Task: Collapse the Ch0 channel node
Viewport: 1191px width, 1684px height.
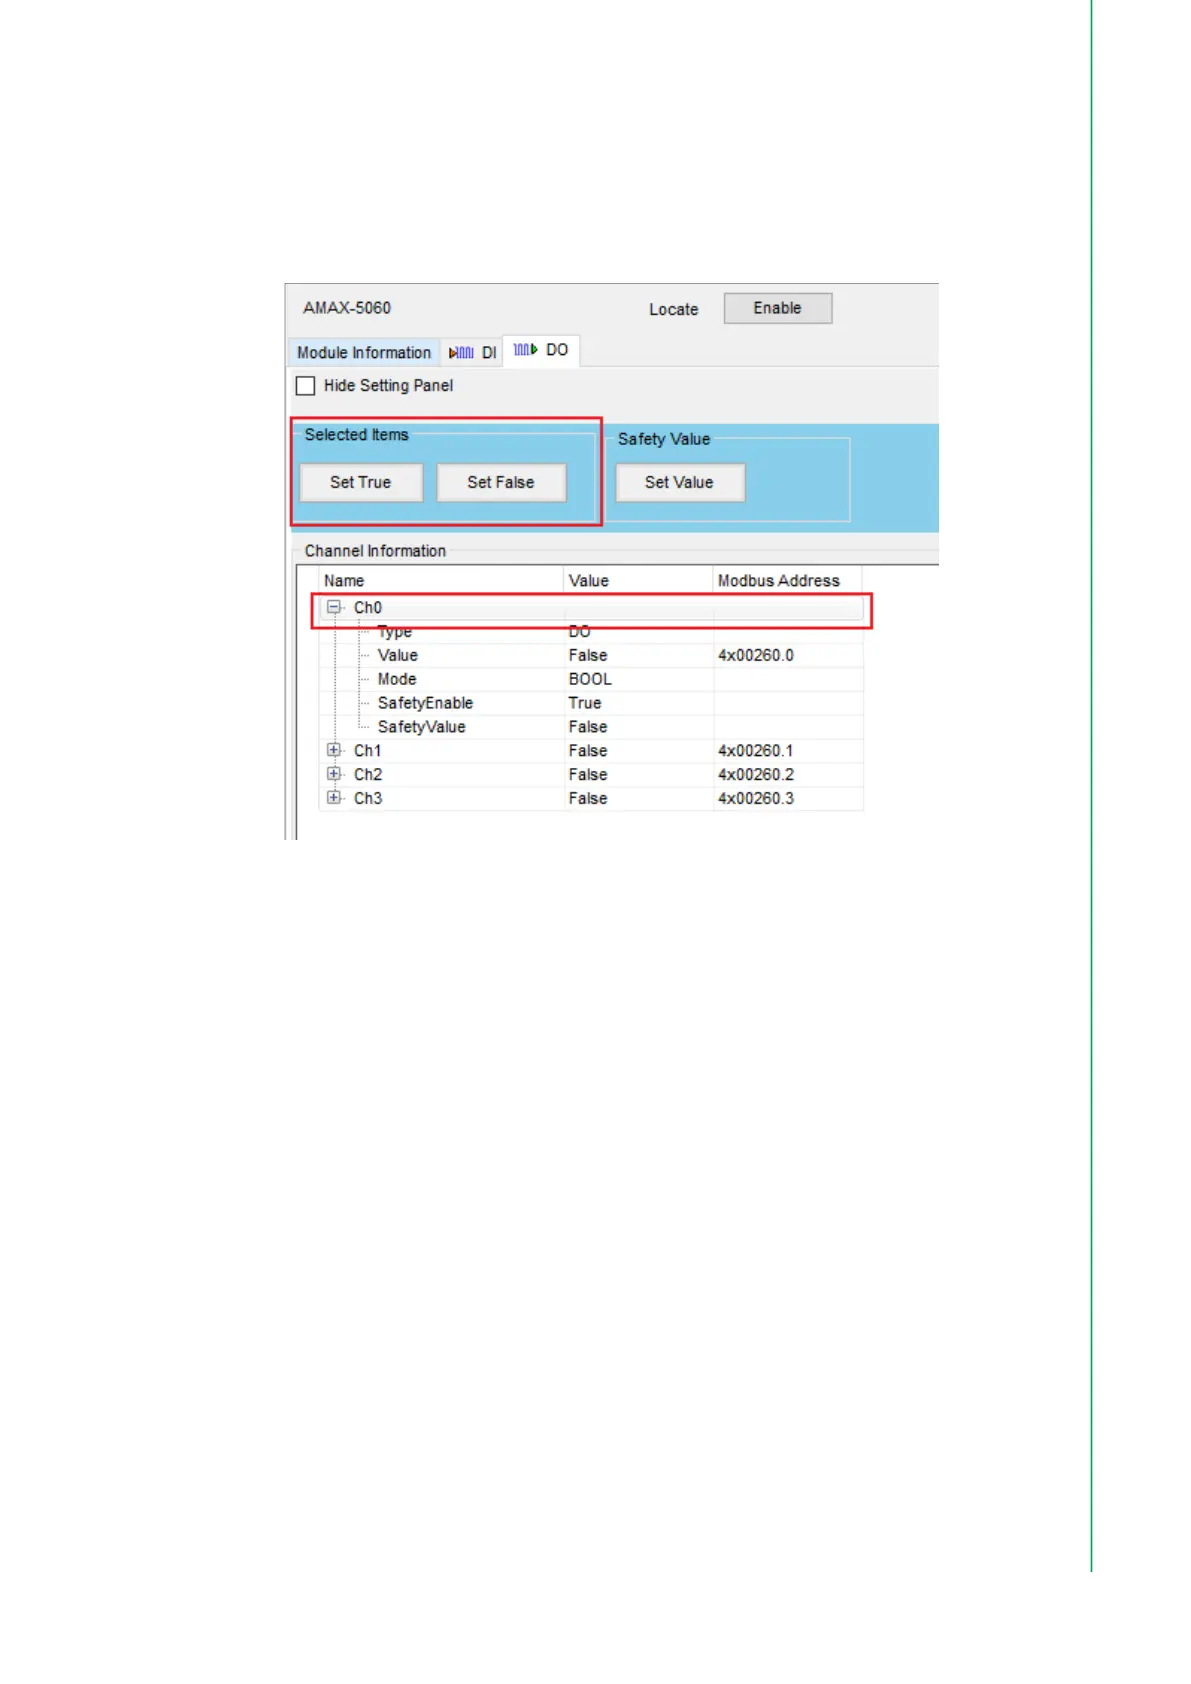Action: (334, 607)
